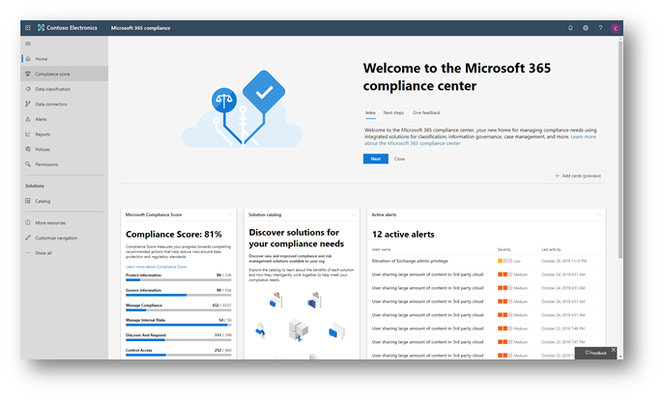The height and width of the screenshot is (400, 664).
Task: Click the welcome cloud illustration
Action: pyautogui.click(x=243, y=109)
